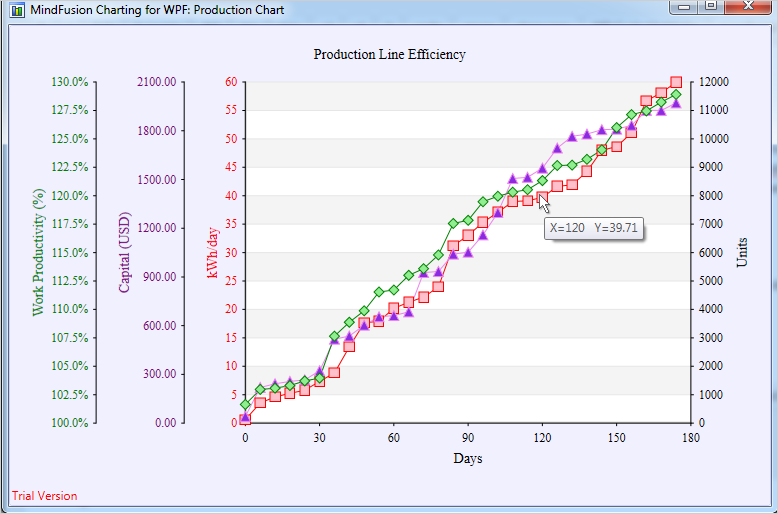The width and height of the screenshot is (778, 514).
Task: Click the 4000 tick on Units axis
Action: (x=711, y=309)
